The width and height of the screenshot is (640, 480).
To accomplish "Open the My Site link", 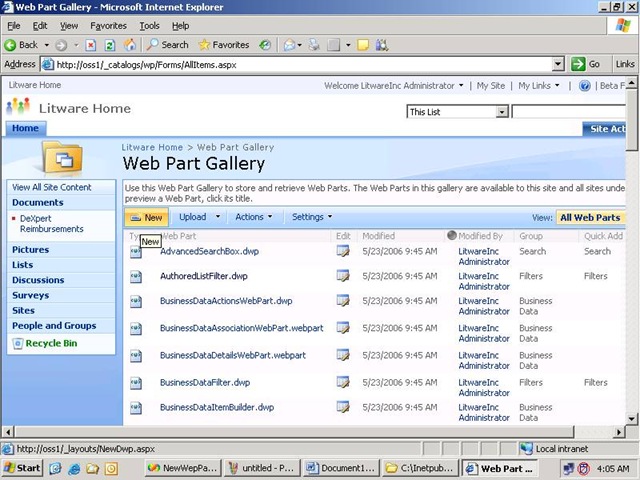I will (491, 86).
